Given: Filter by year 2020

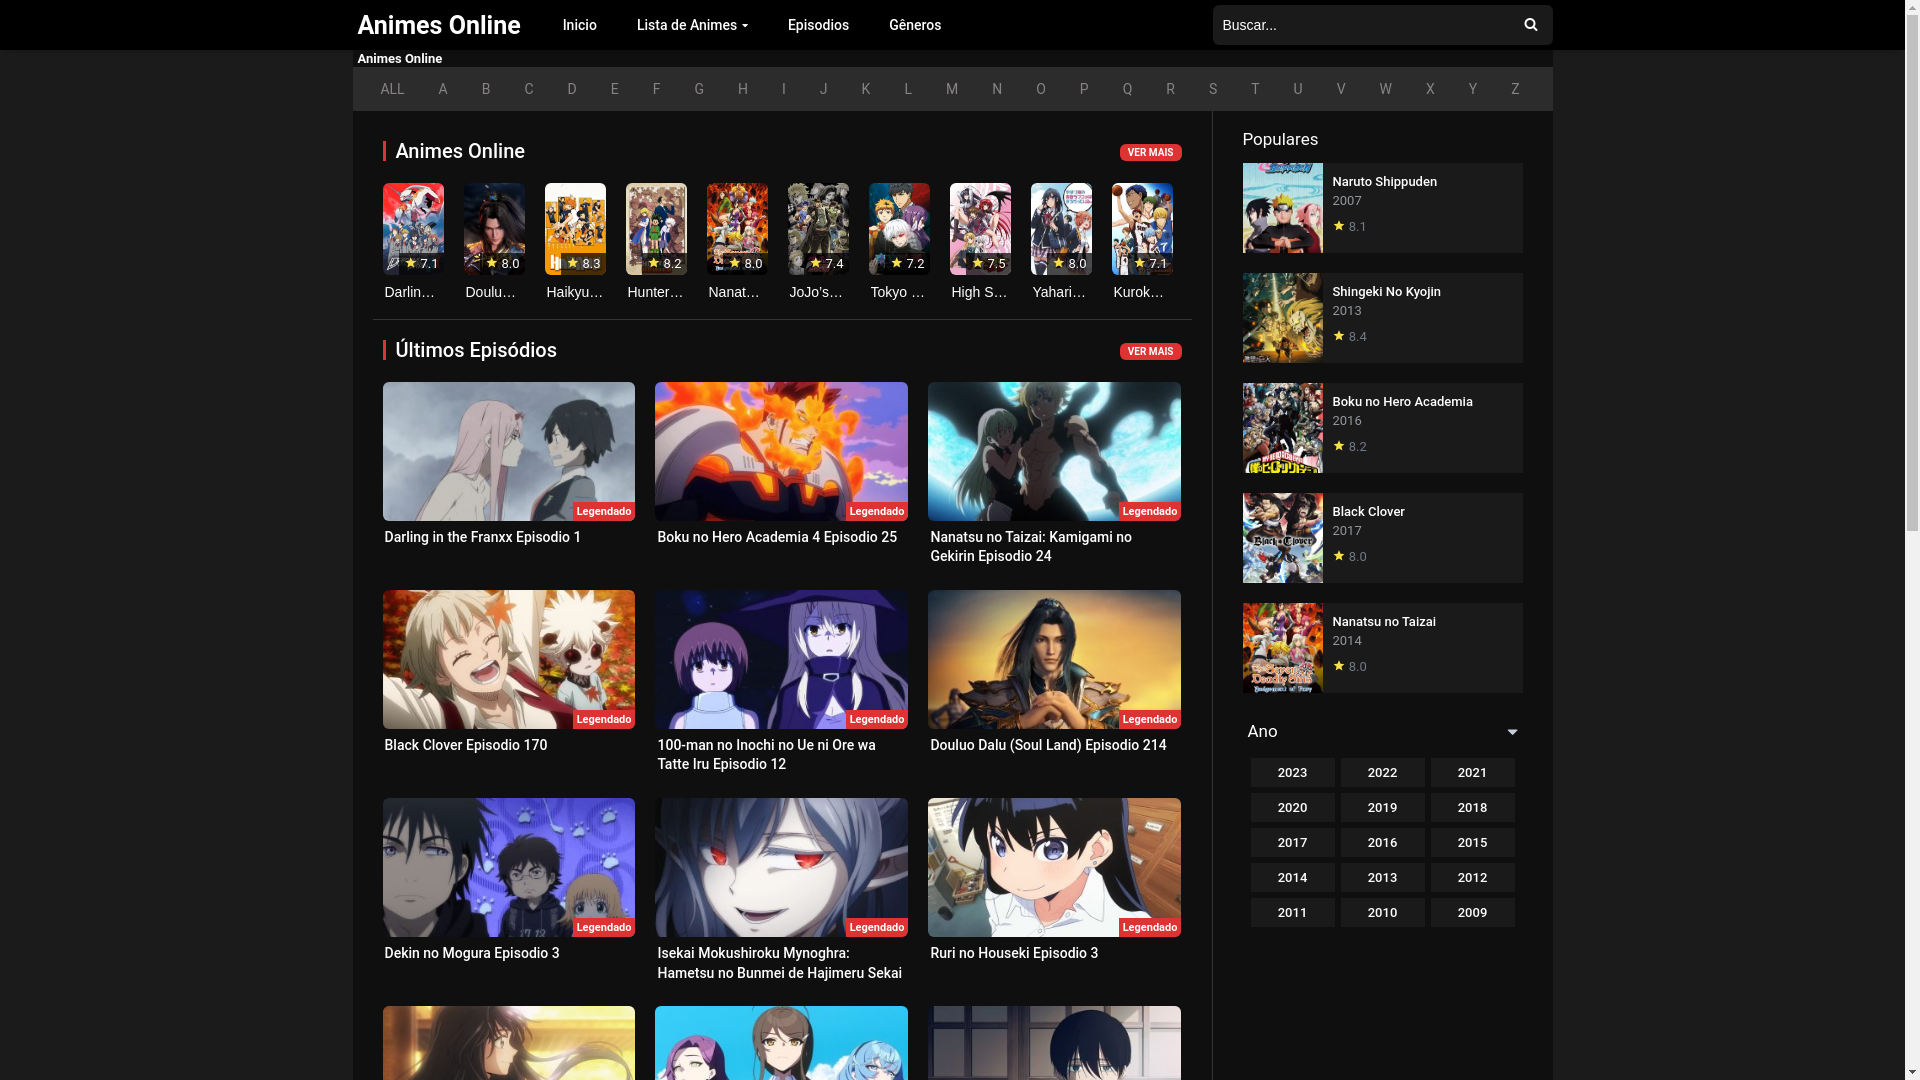Looking at the screenshot, I should (1292, 808).
